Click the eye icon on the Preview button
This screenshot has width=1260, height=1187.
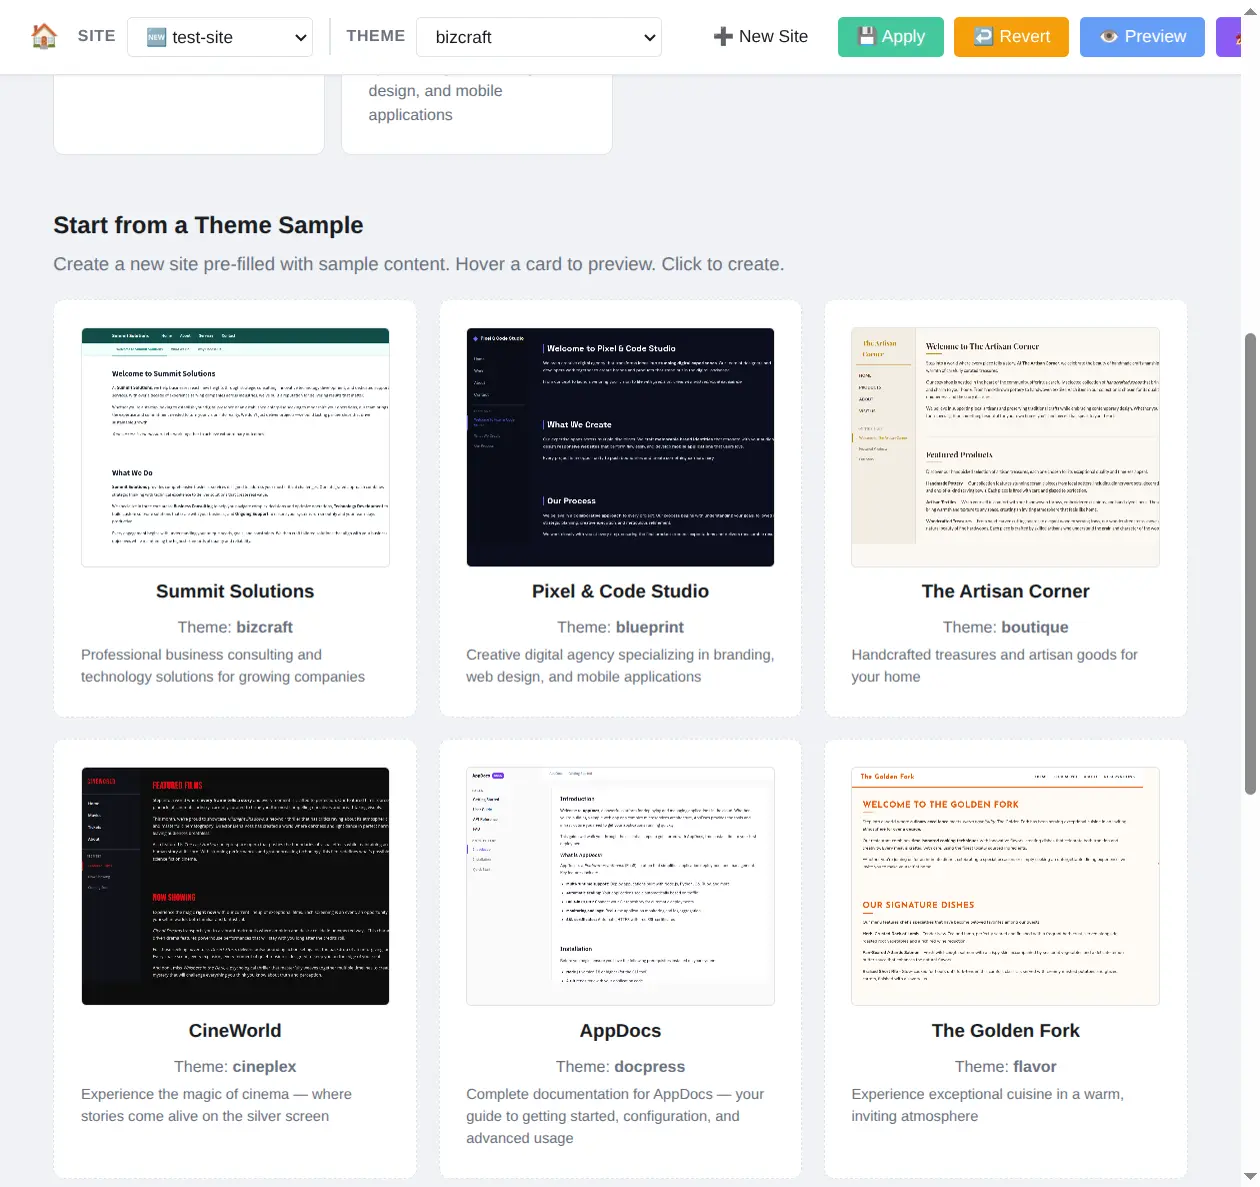[x=1108, y=36]
